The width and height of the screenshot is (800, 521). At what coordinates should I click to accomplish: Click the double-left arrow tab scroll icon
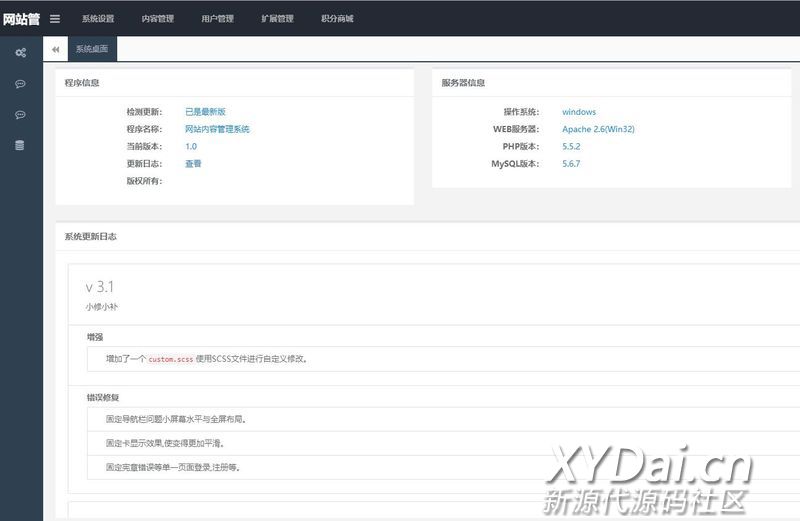pos(56,49)
